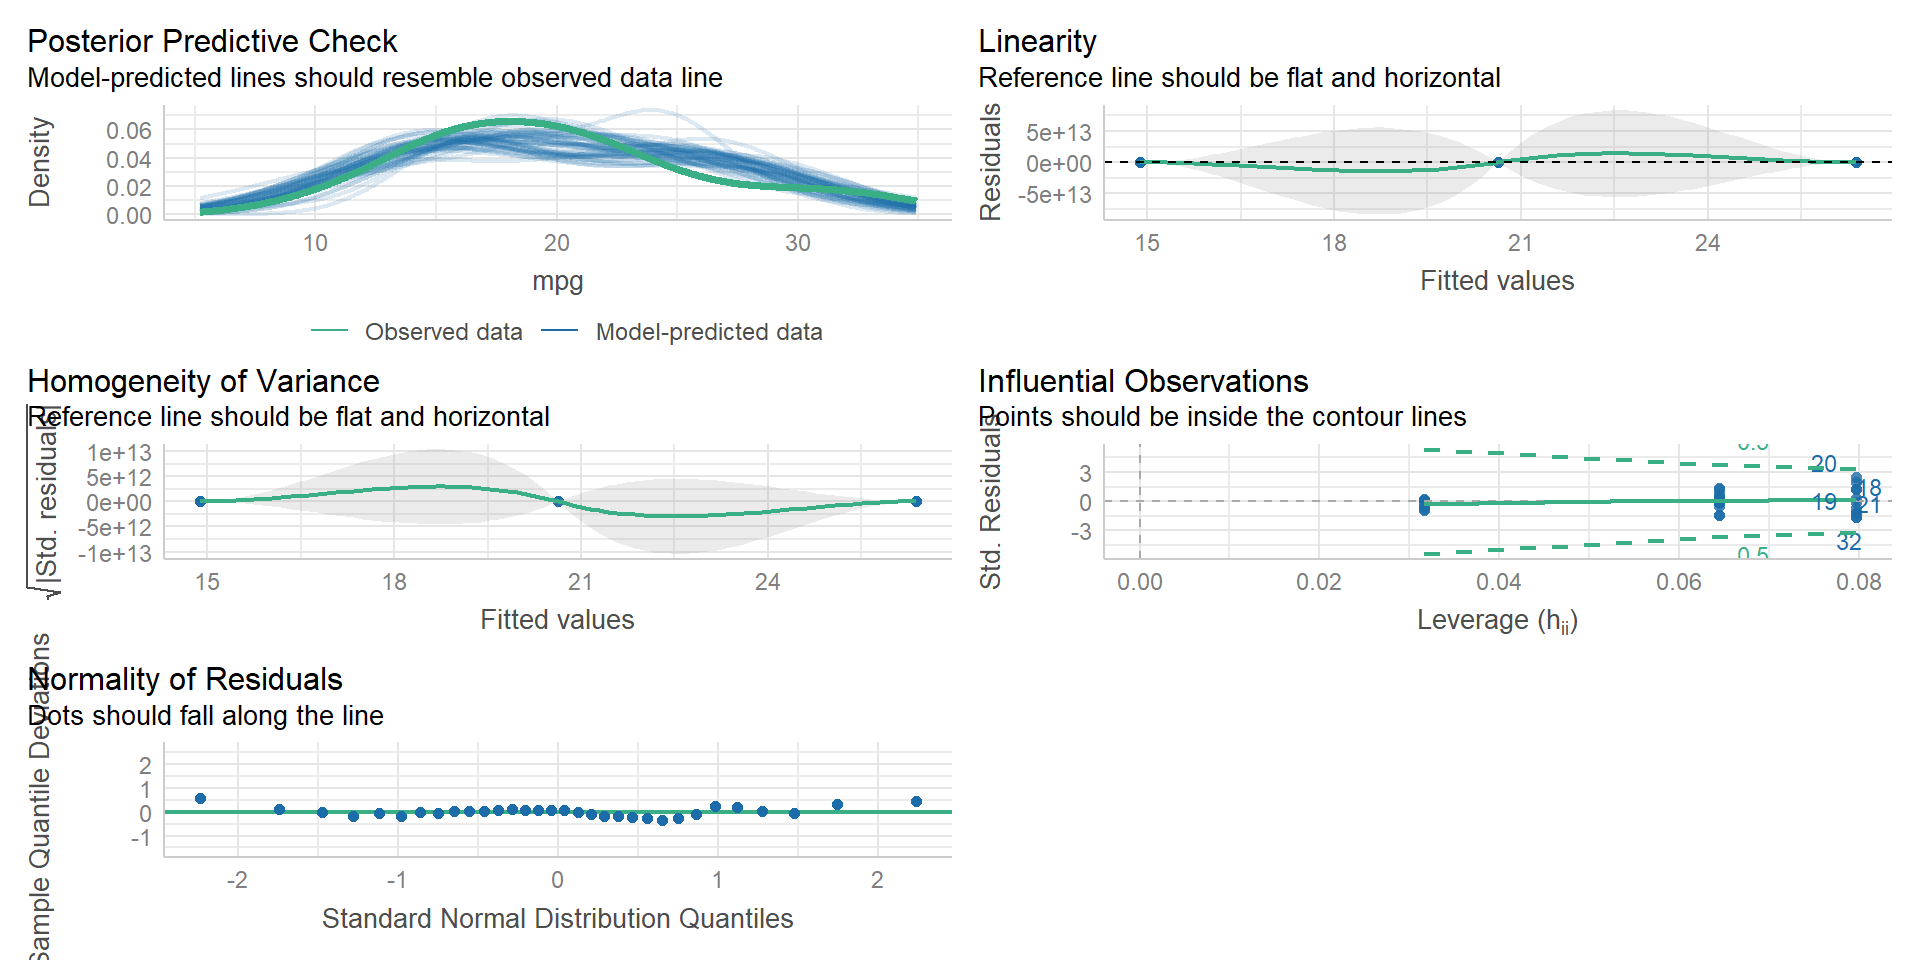Screen dimensions: 1920x960
Task: Click point label 20 in influence plot
Action: pos(1823,464)
